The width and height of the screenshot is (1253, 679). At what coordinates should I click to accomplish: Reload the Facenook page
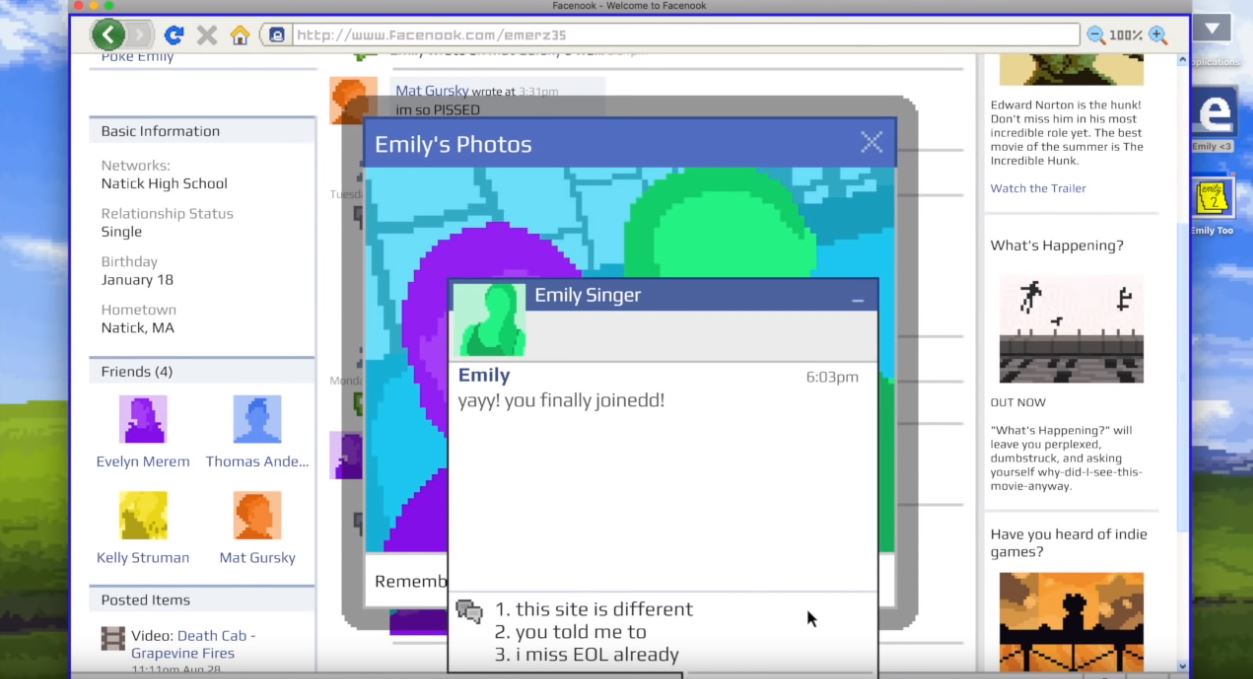(x=174, y=35)
